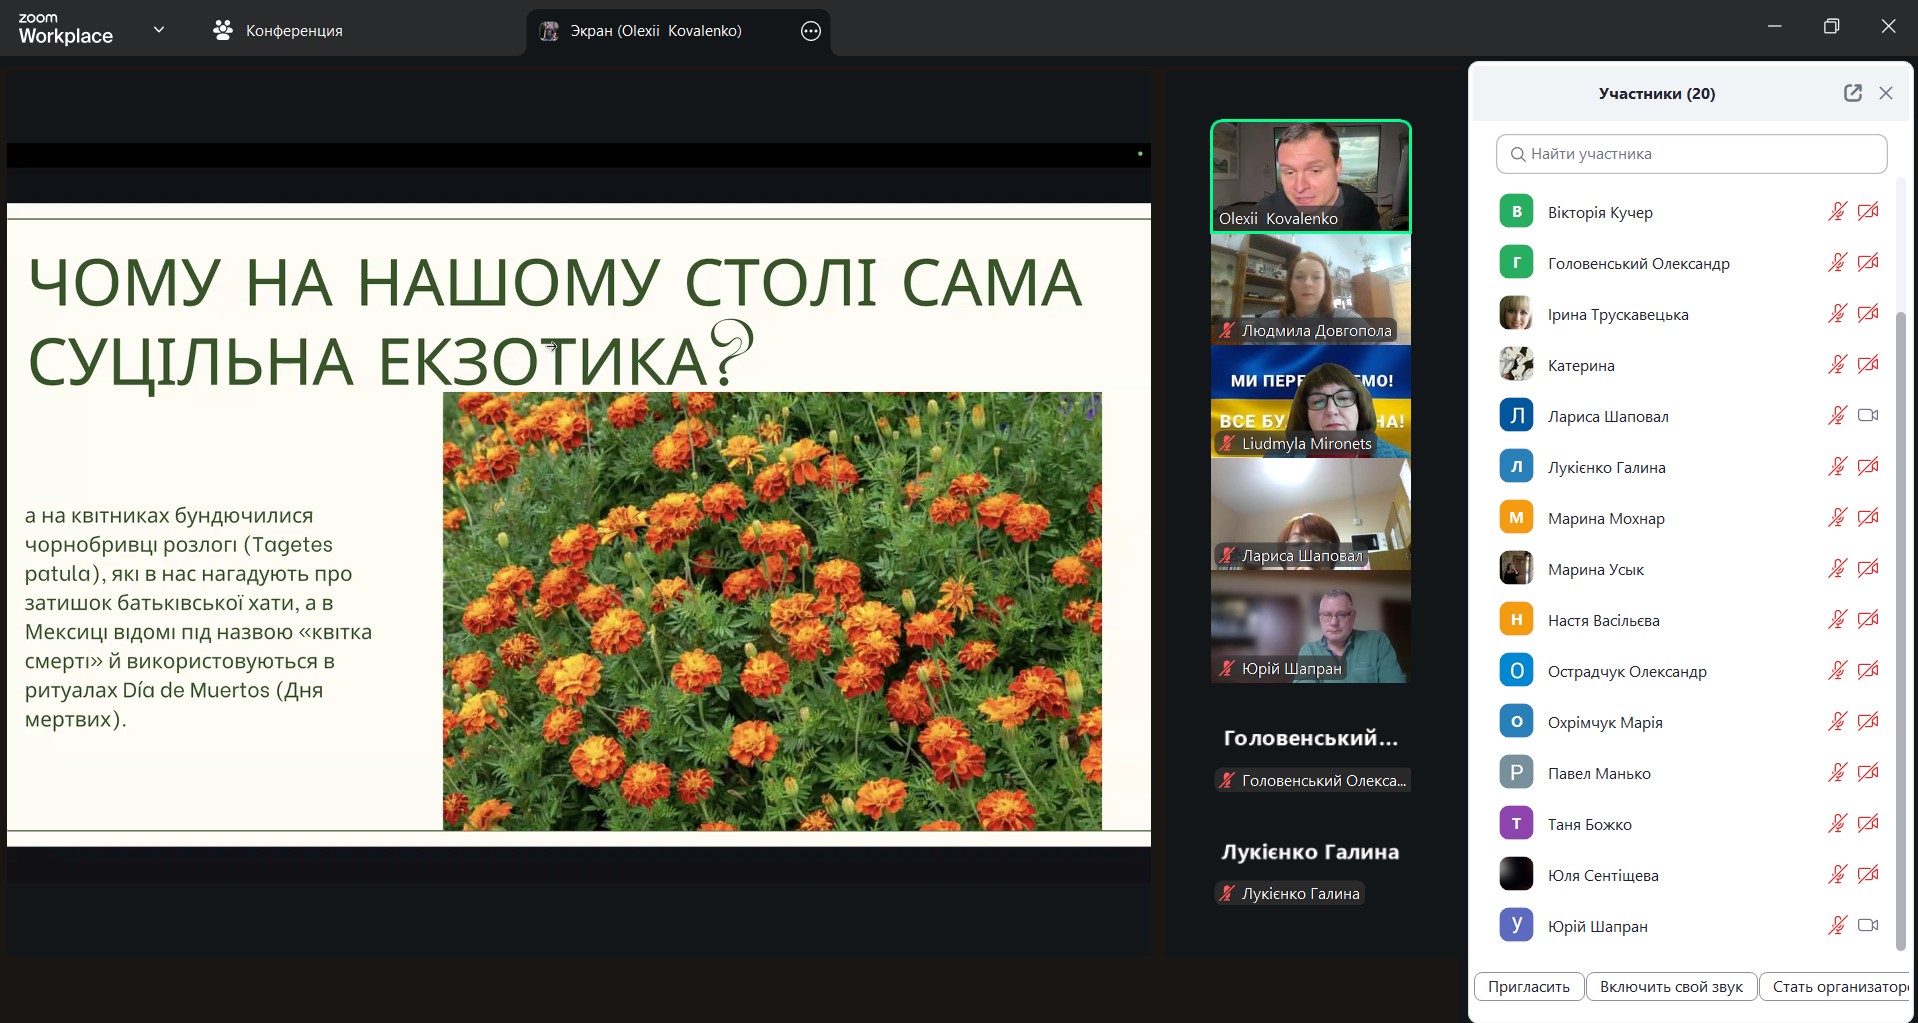Viewport: 1918px width, 1023px height.
Task: Click camera-off icon for Марина Мохнар
Action: point(1867,518)
